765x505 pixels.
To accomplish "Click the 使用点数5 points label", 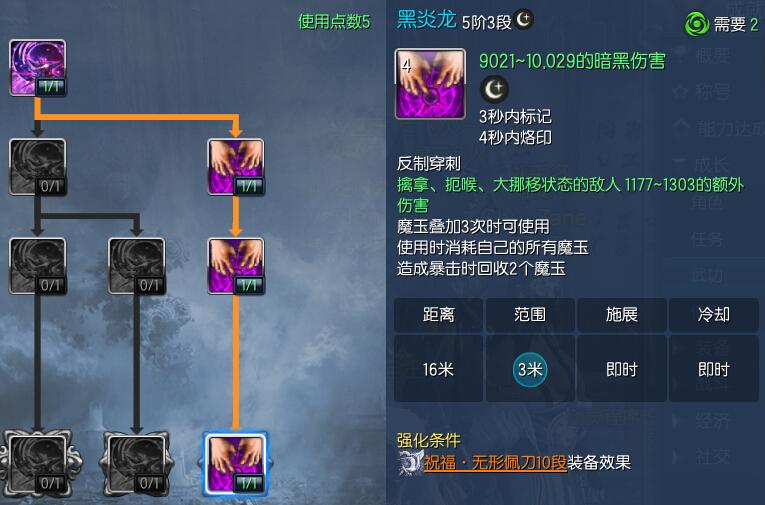I will point(334,22).
